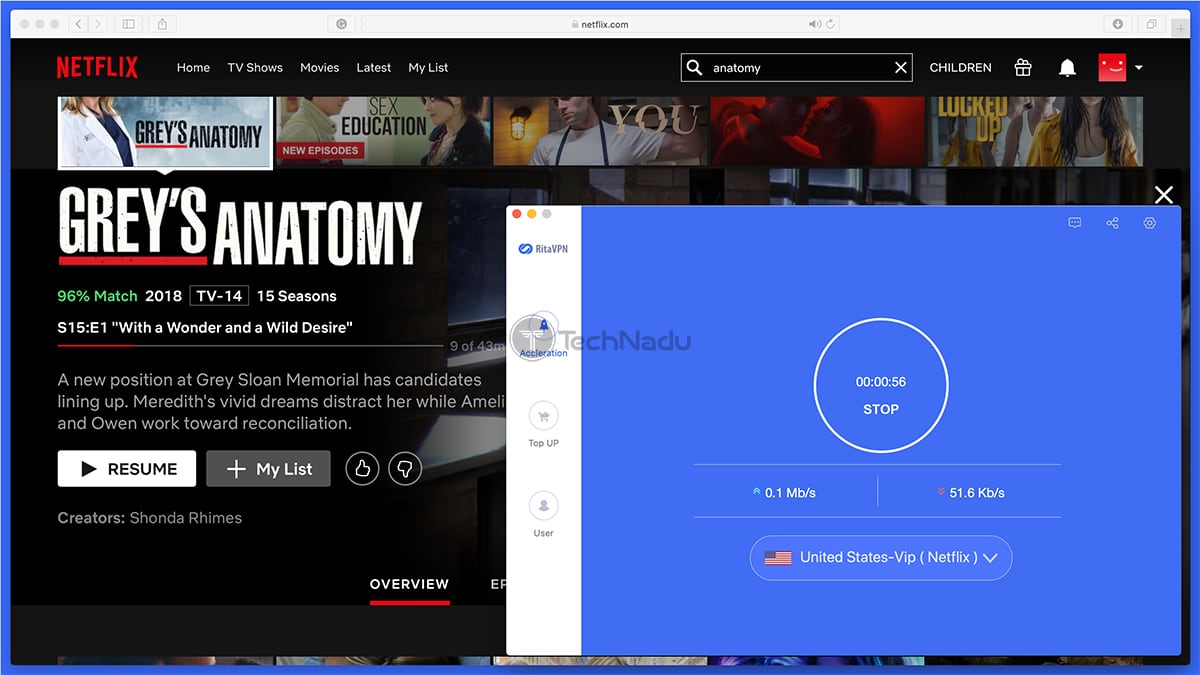Screen dimensions: 1200x675
Task: Go forward in Safari history
Action: tap(100, 23)
